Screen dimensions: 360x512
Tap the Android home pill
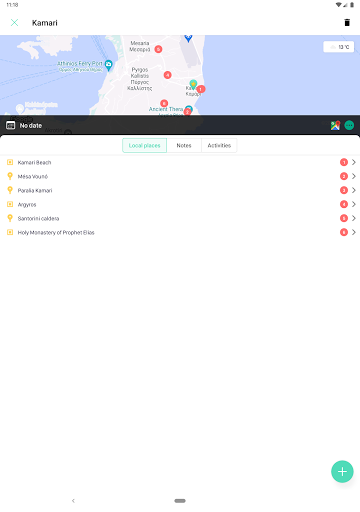coord(180,501)
